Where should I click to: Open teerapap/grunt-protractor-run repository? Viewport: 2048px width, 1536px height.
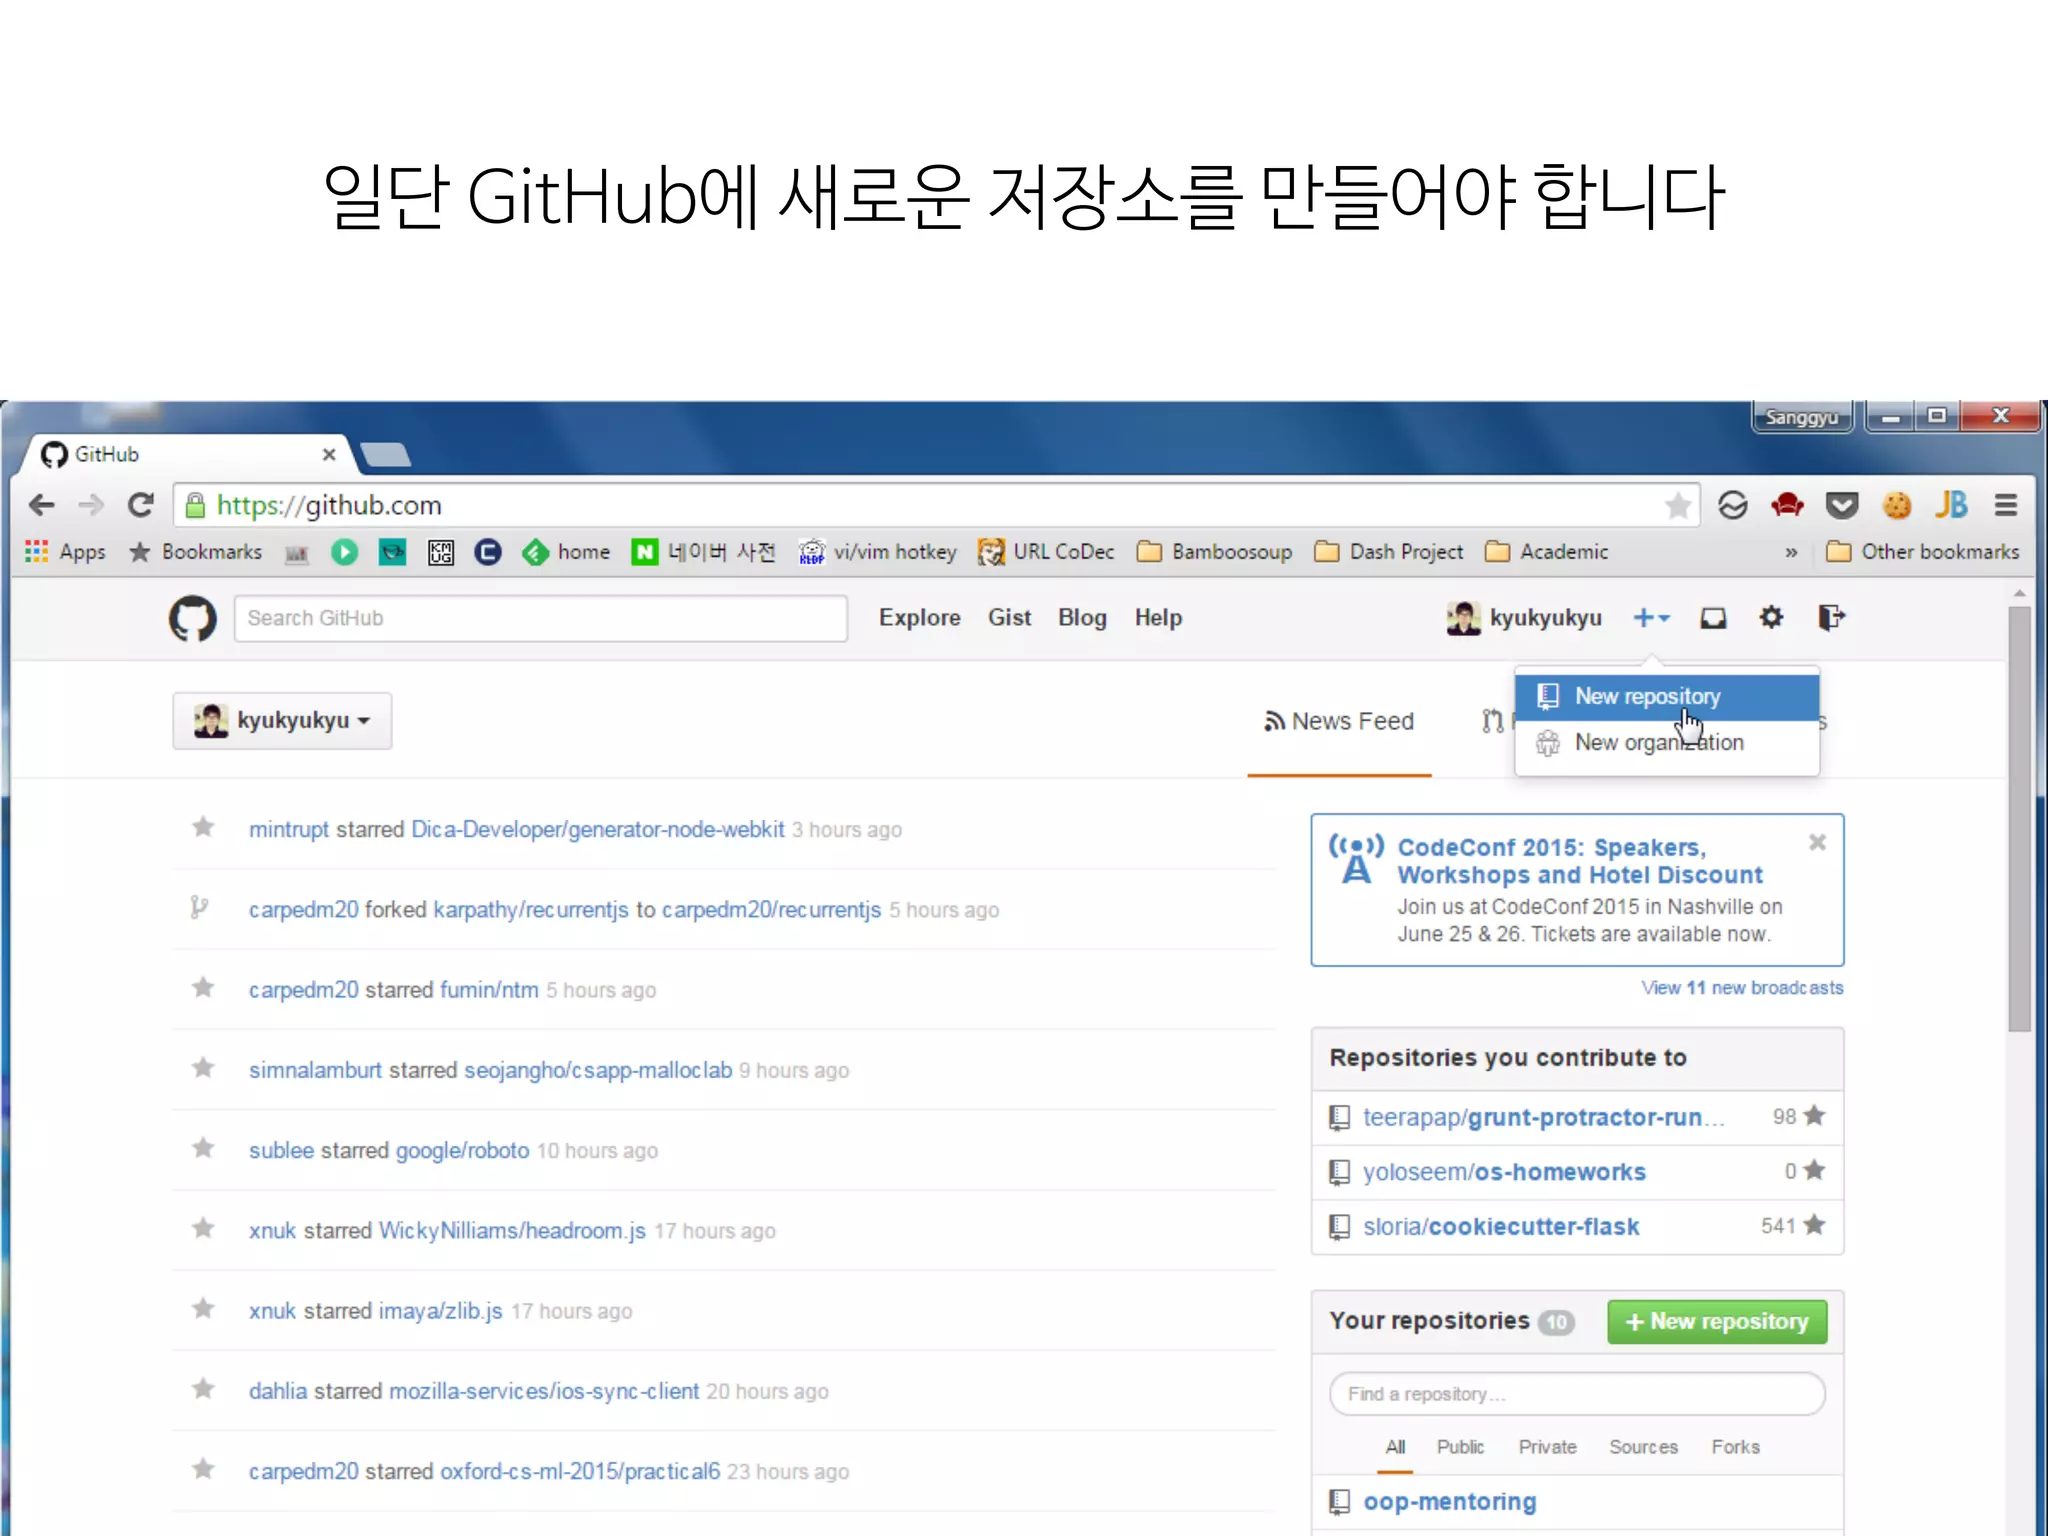pyautogui.click(x=1543, y=1117)
